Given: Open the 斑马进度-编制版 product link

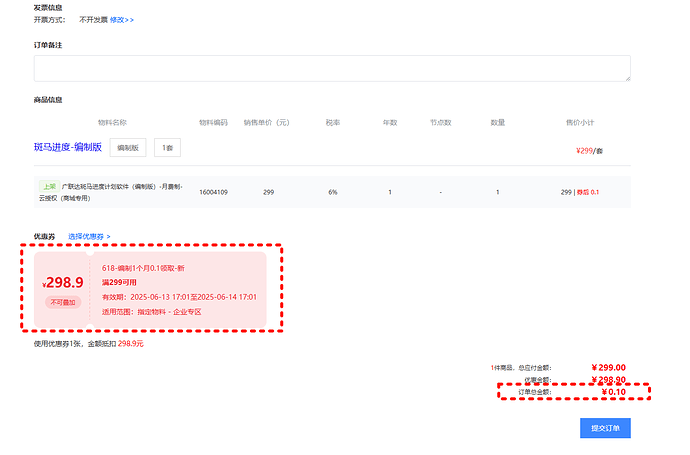Looking at the screenshot, I should point(68,147).
